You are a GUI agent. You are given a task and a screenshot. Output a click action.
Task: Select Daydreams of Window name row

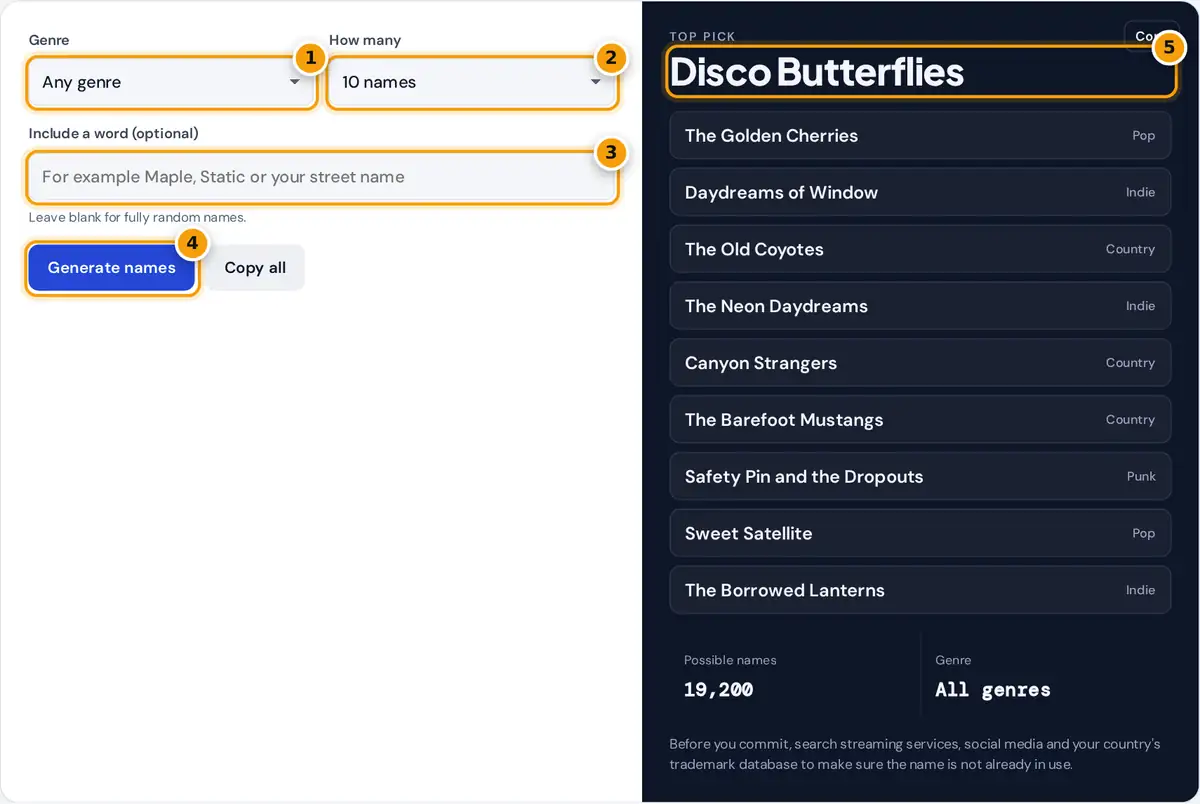[920, 193]
